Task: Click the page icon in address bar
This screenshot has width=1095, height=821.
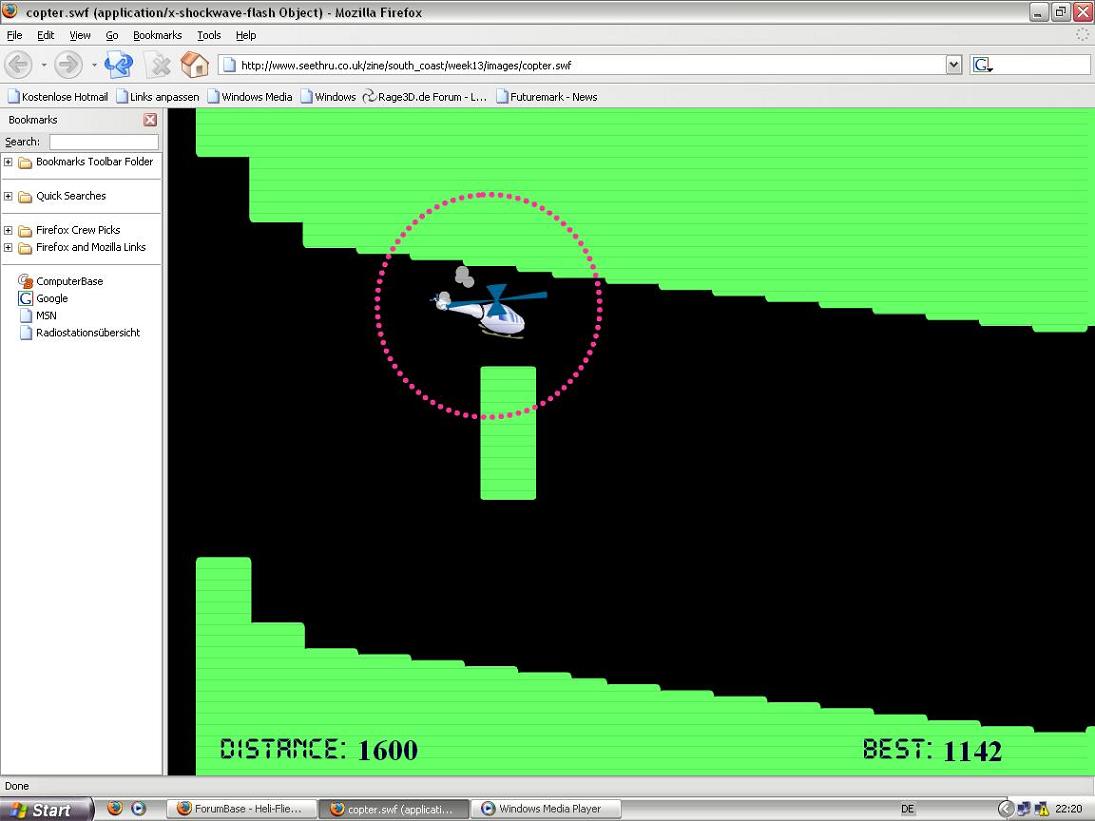Action: click(228, 65)
